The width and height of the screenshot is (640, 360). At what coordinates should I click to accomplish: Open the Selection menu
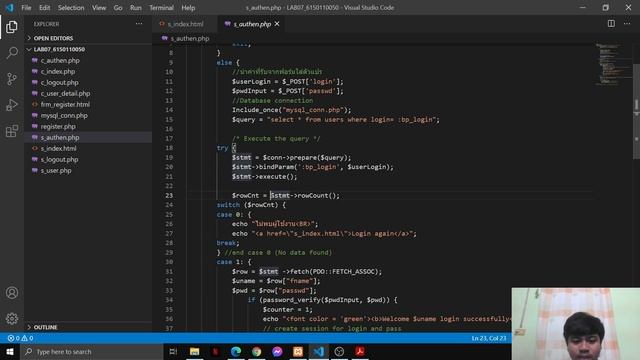[71, 8]
